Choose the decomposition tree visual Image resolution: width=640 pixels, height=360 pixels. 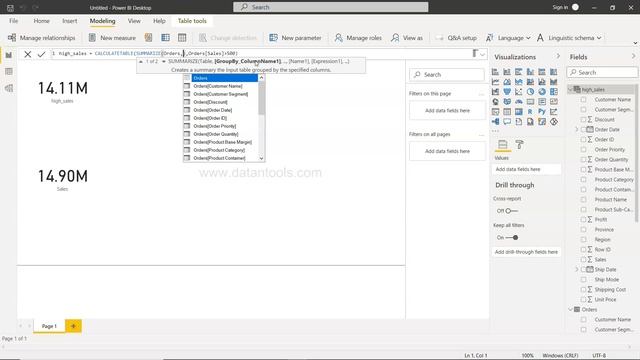coord(495,122)
